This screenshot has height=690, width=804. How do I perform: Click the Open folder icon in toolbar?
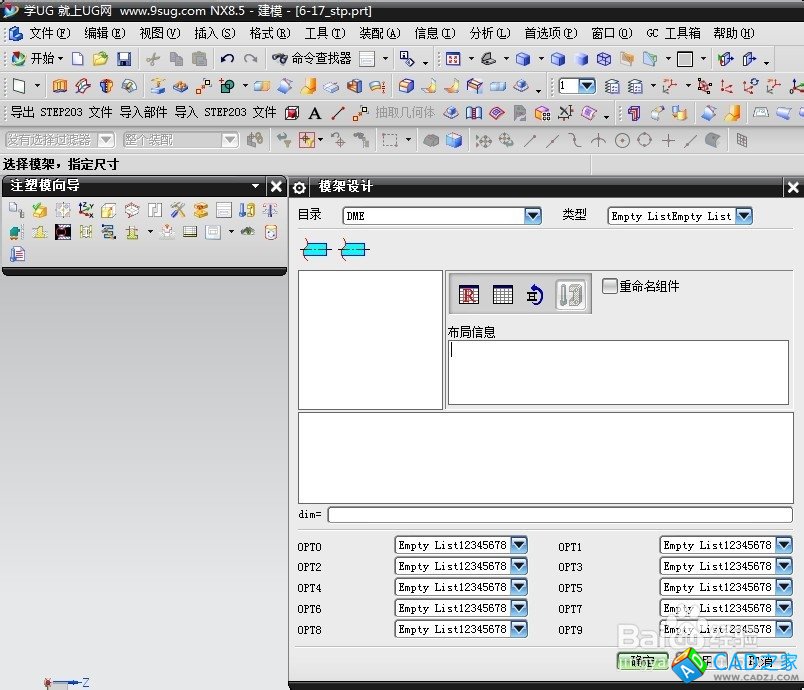pos(100,59)
